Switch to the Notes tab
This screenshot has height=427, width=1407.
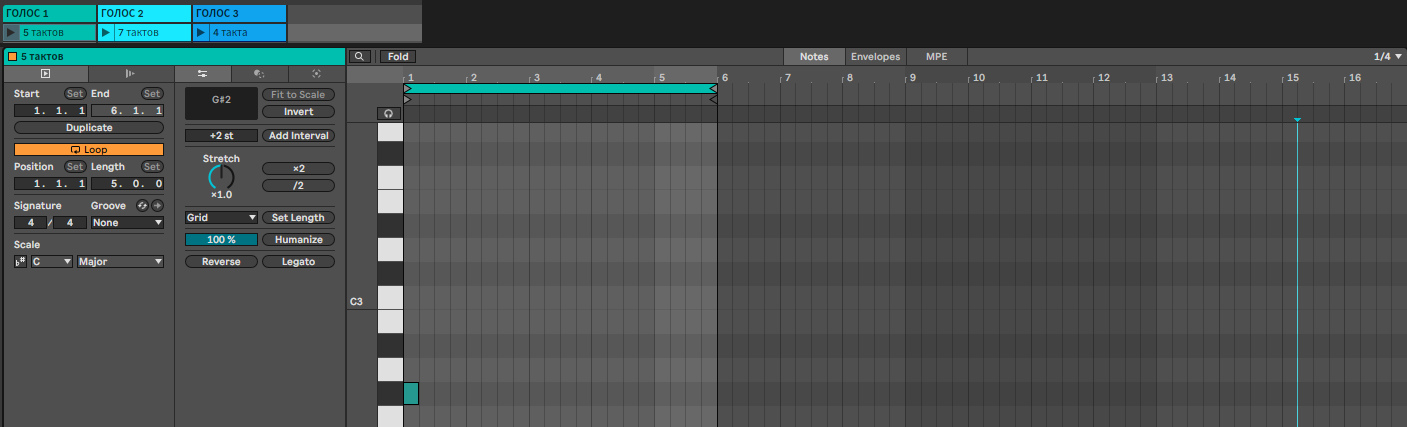pyautogui.click(x=814, y=57)
